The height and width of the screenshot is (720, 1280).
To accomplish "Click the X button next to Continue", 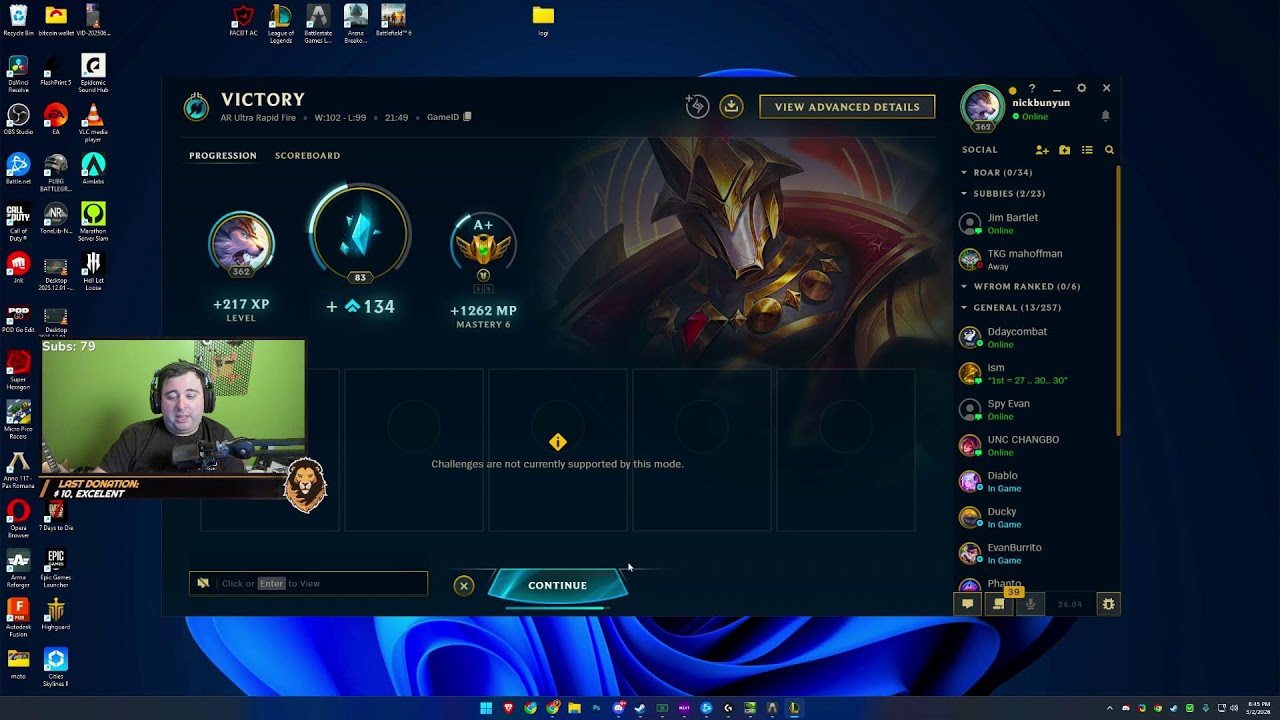I will click(463, 586).
